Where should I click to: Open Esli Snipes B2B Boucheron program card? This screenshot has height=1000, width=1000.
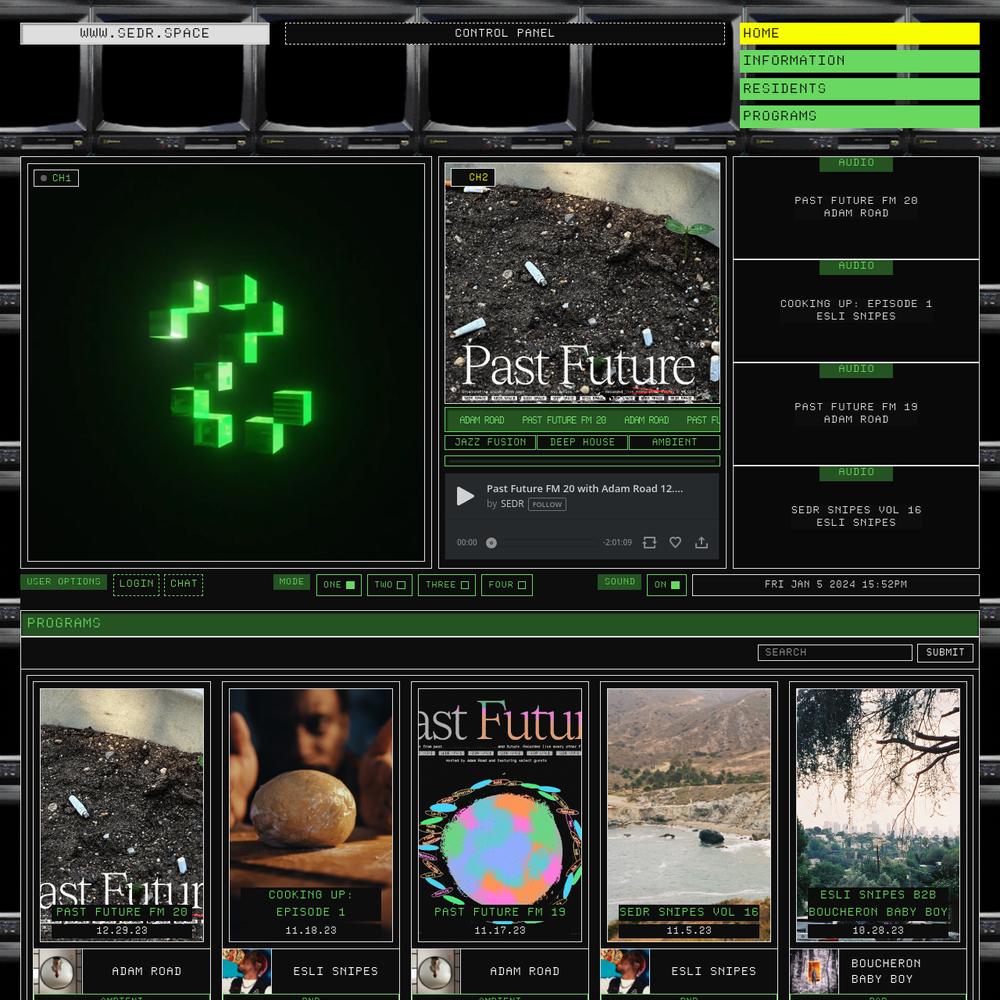pyautogui.click(x=878, y=814)
